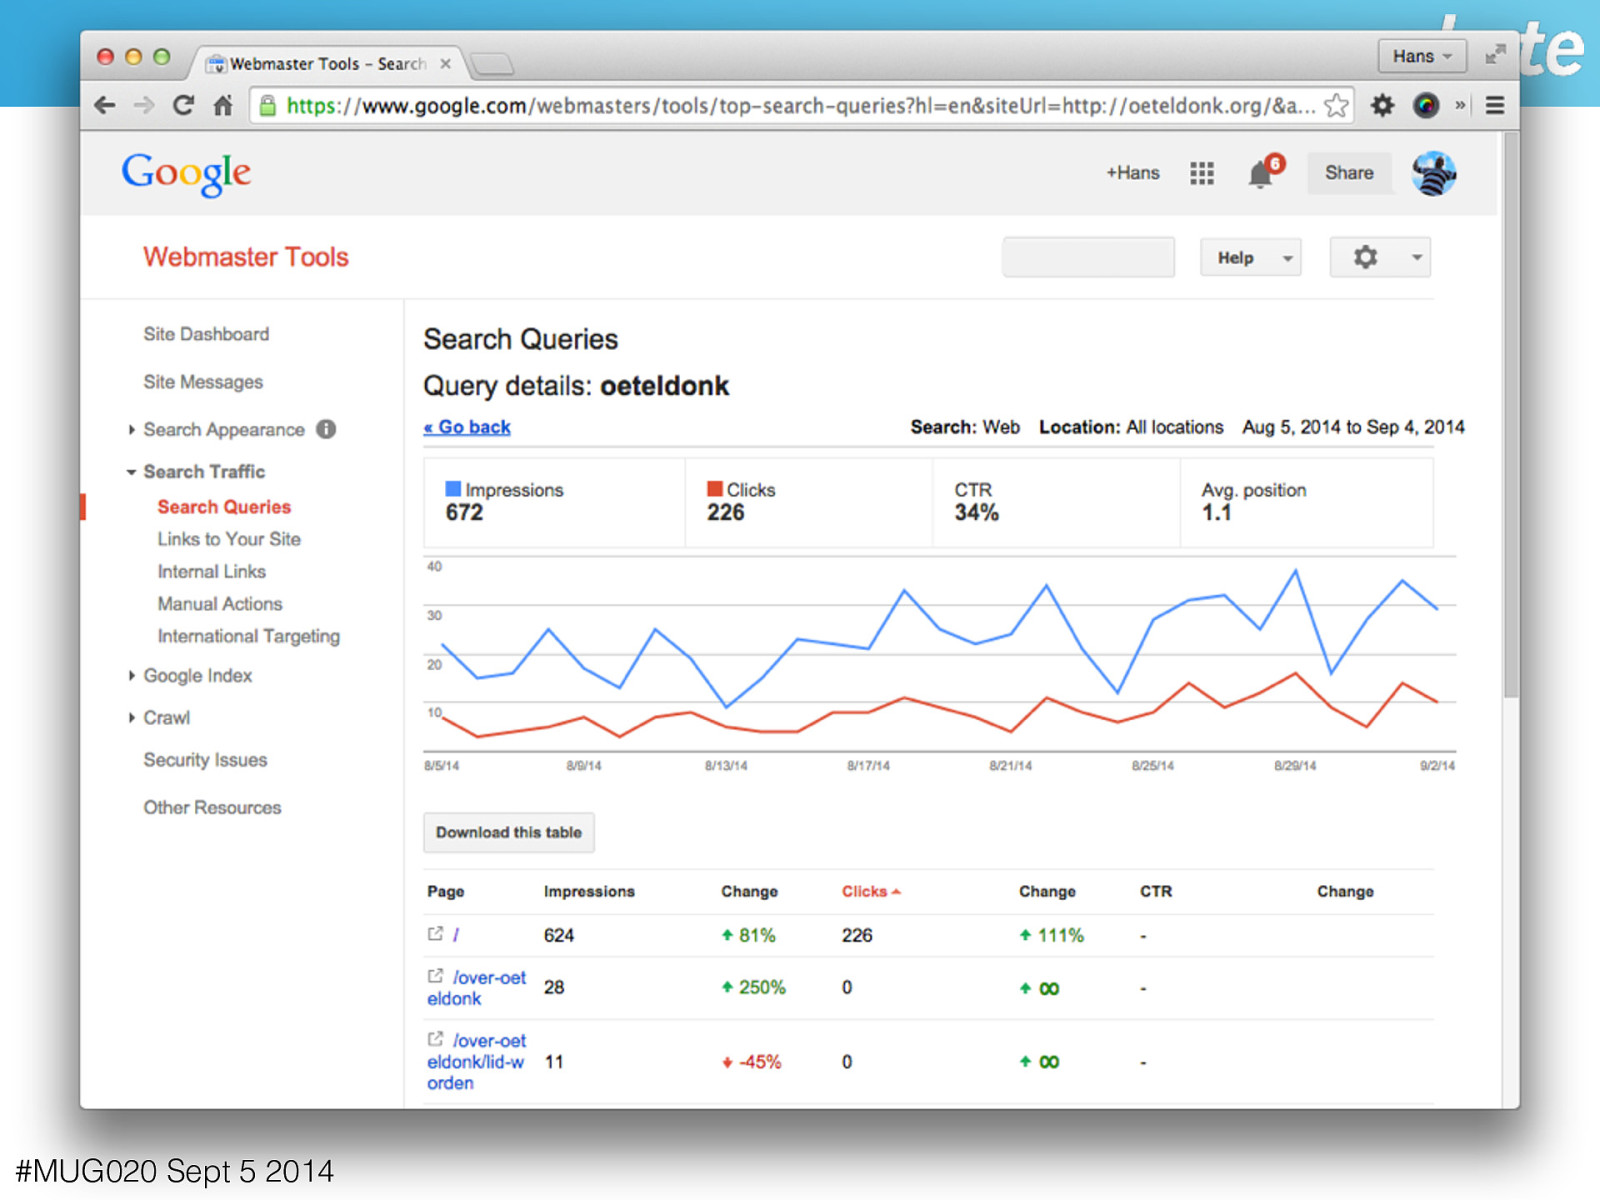
Task: Click +Hans link
Action: click(1132, 173)
